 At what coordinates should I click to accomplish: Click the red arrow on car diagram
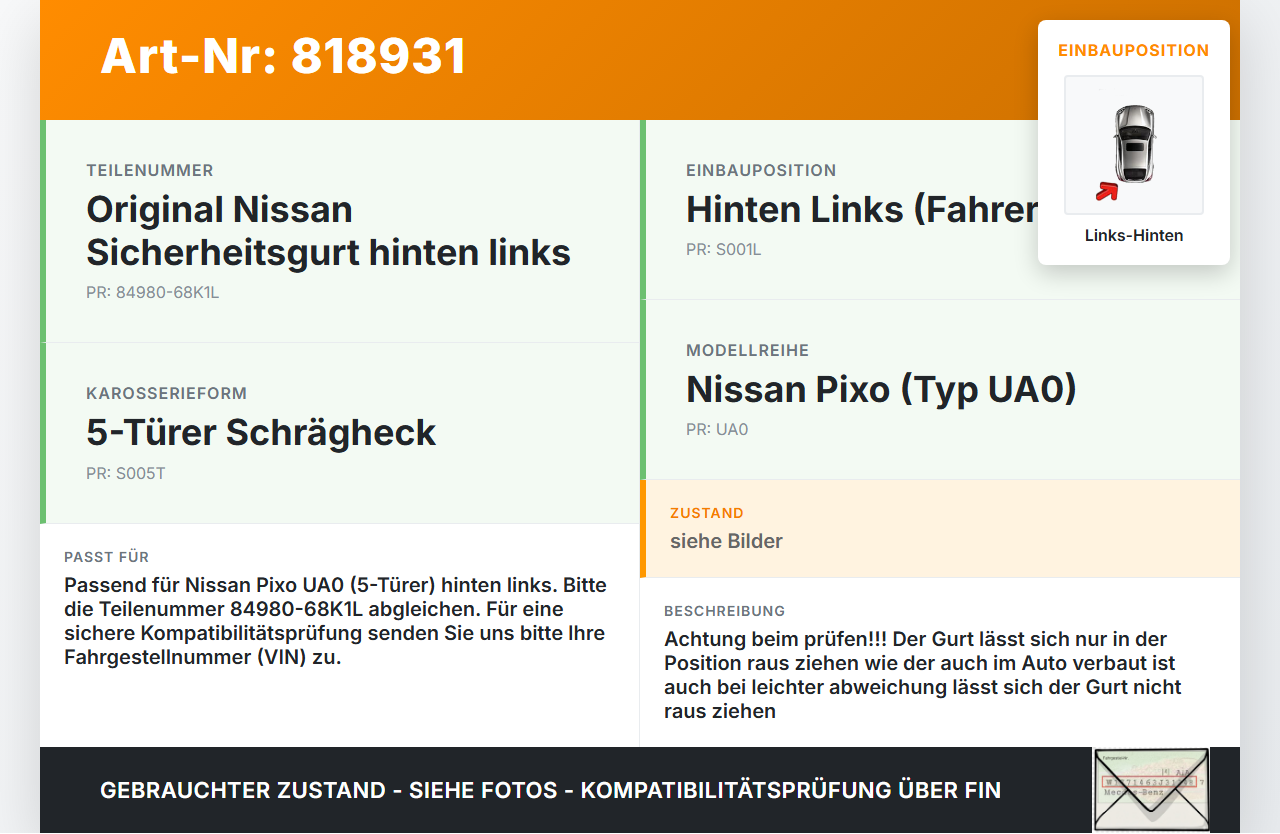pyautogui.click(x=1106, y=191)
